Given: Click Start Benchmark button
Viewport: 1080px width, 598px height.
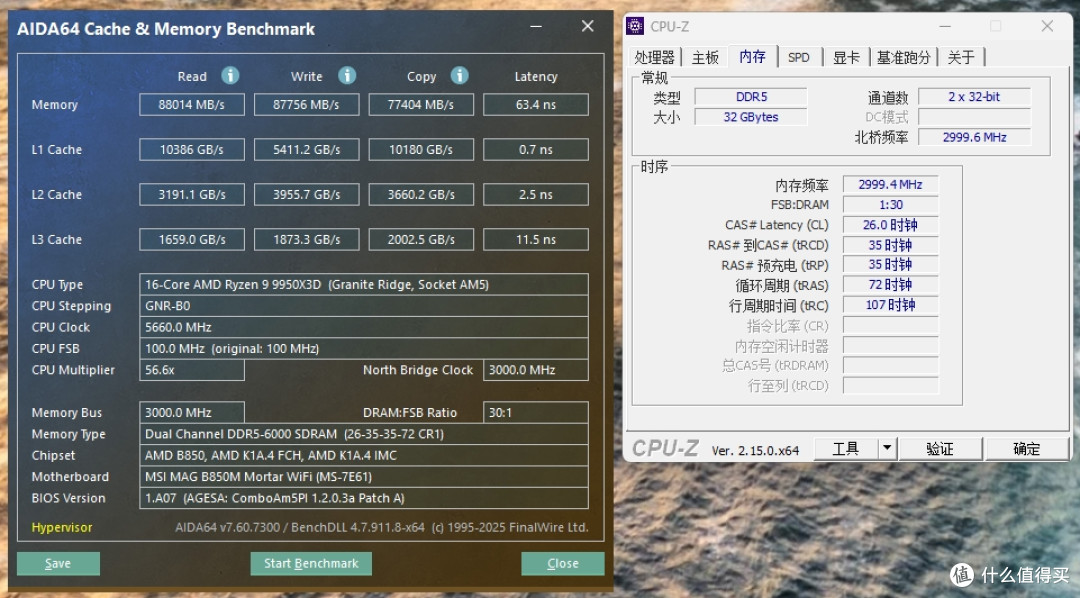Looking at the screenshot, I should click(x=311, y=564).
